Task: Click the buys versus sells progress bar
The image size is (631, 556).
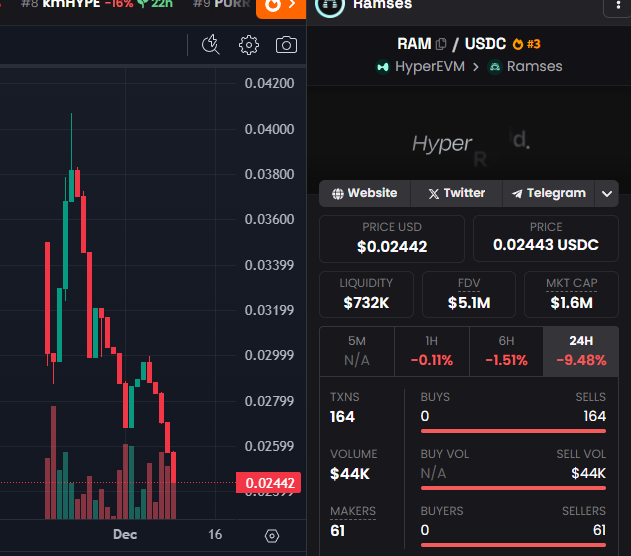Action: click(x=513, y=431)
